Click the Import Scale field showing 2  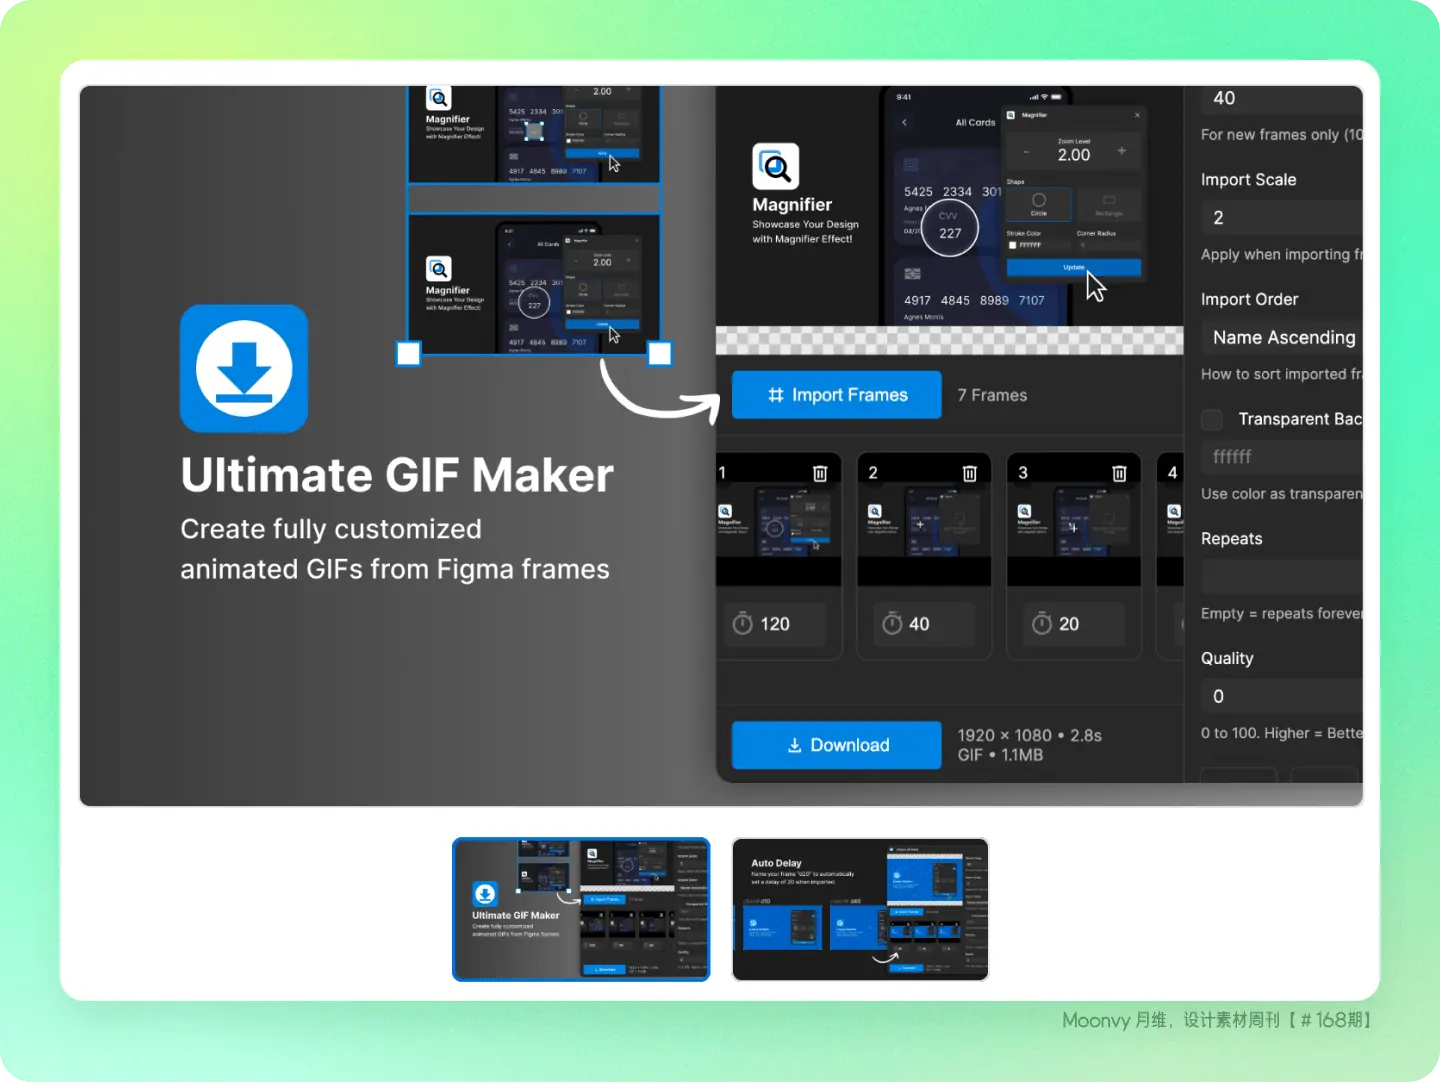(x=1282, y=218)
